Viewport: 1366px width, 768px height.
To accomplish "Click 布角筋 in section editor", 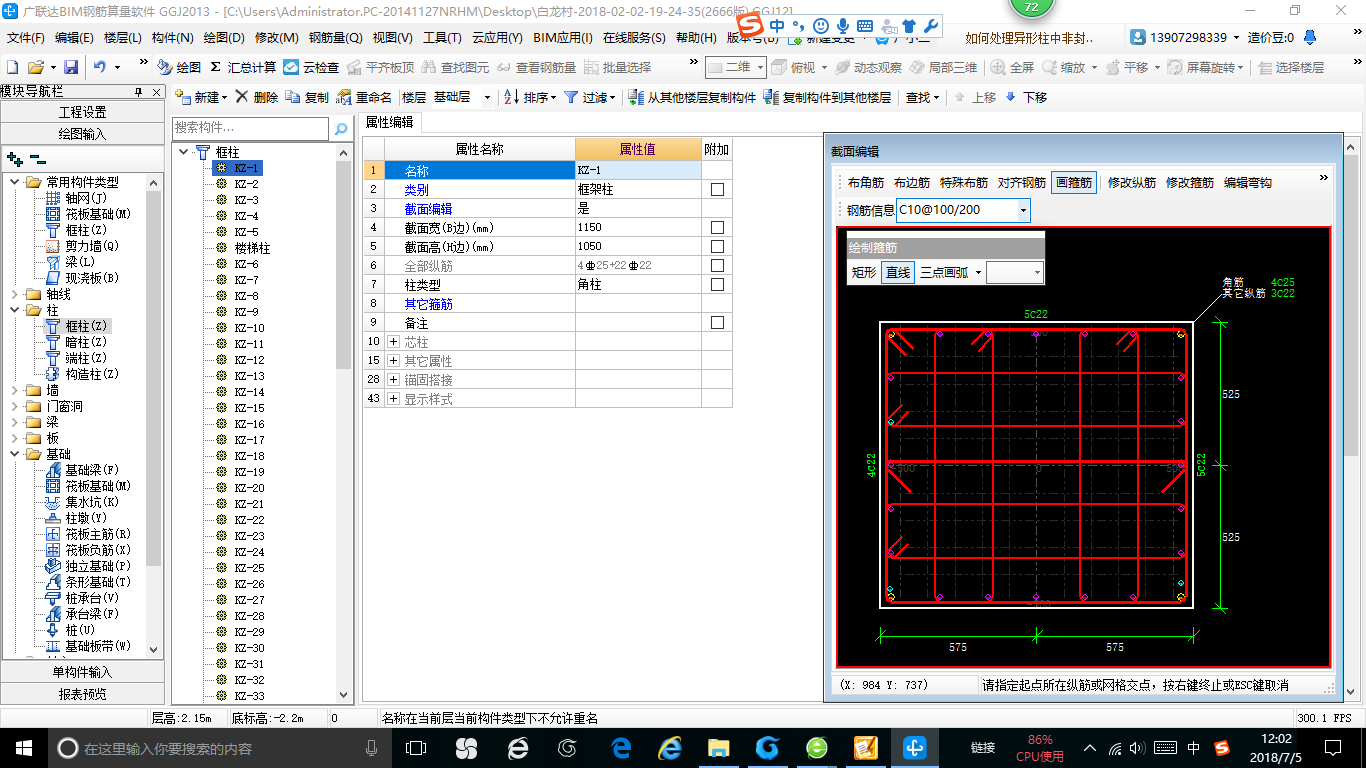I will coord(866,182).
